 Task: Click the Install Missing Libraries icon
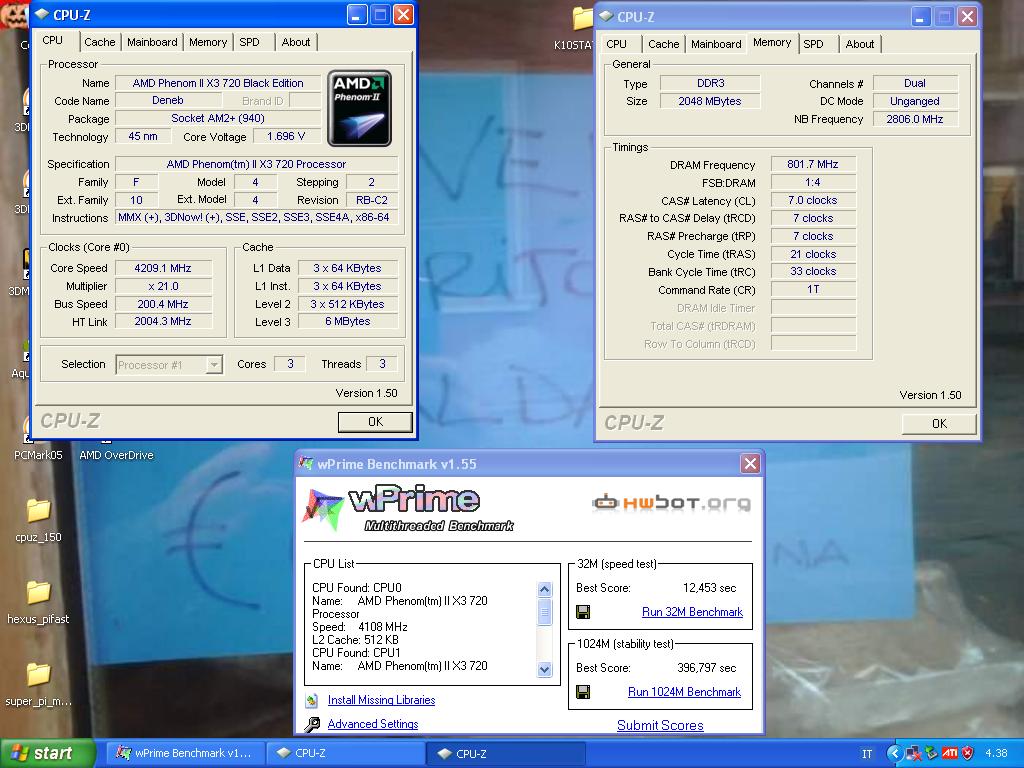click(x=312, y=700)
